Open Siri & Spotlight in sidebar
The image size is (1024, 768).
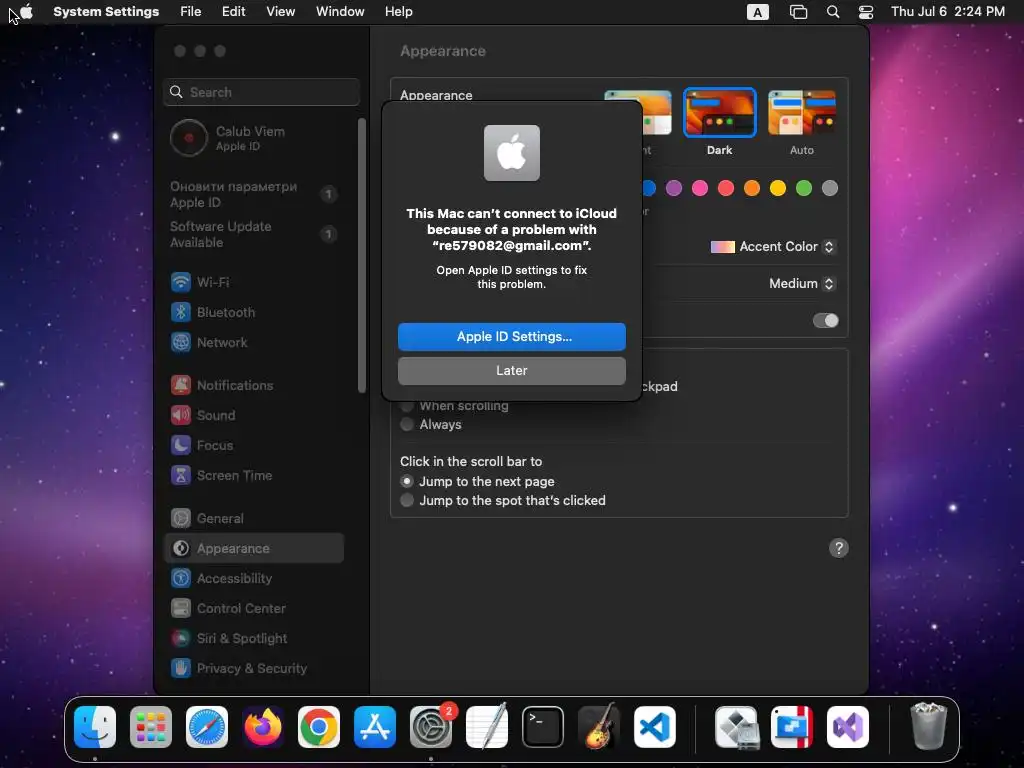253,639
